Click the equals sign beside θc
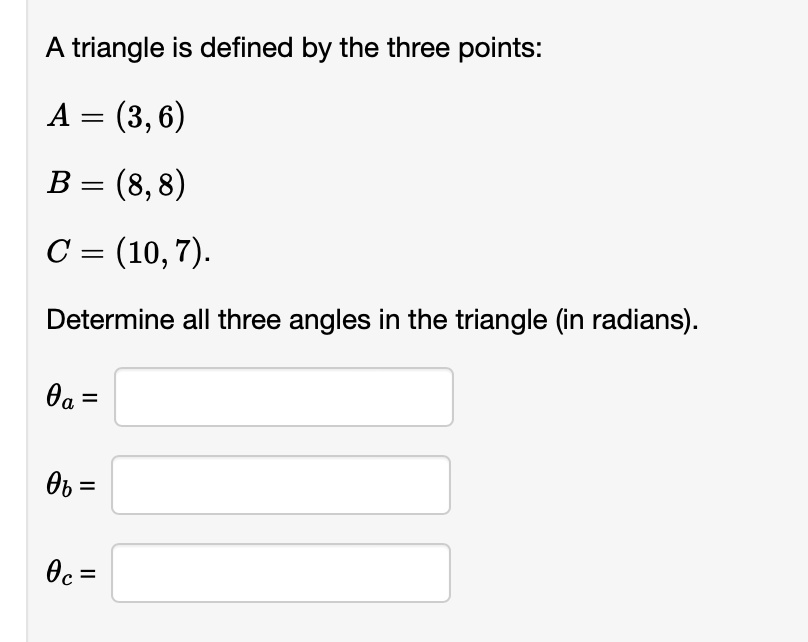The image size is (808, 642). pos(90,573)
